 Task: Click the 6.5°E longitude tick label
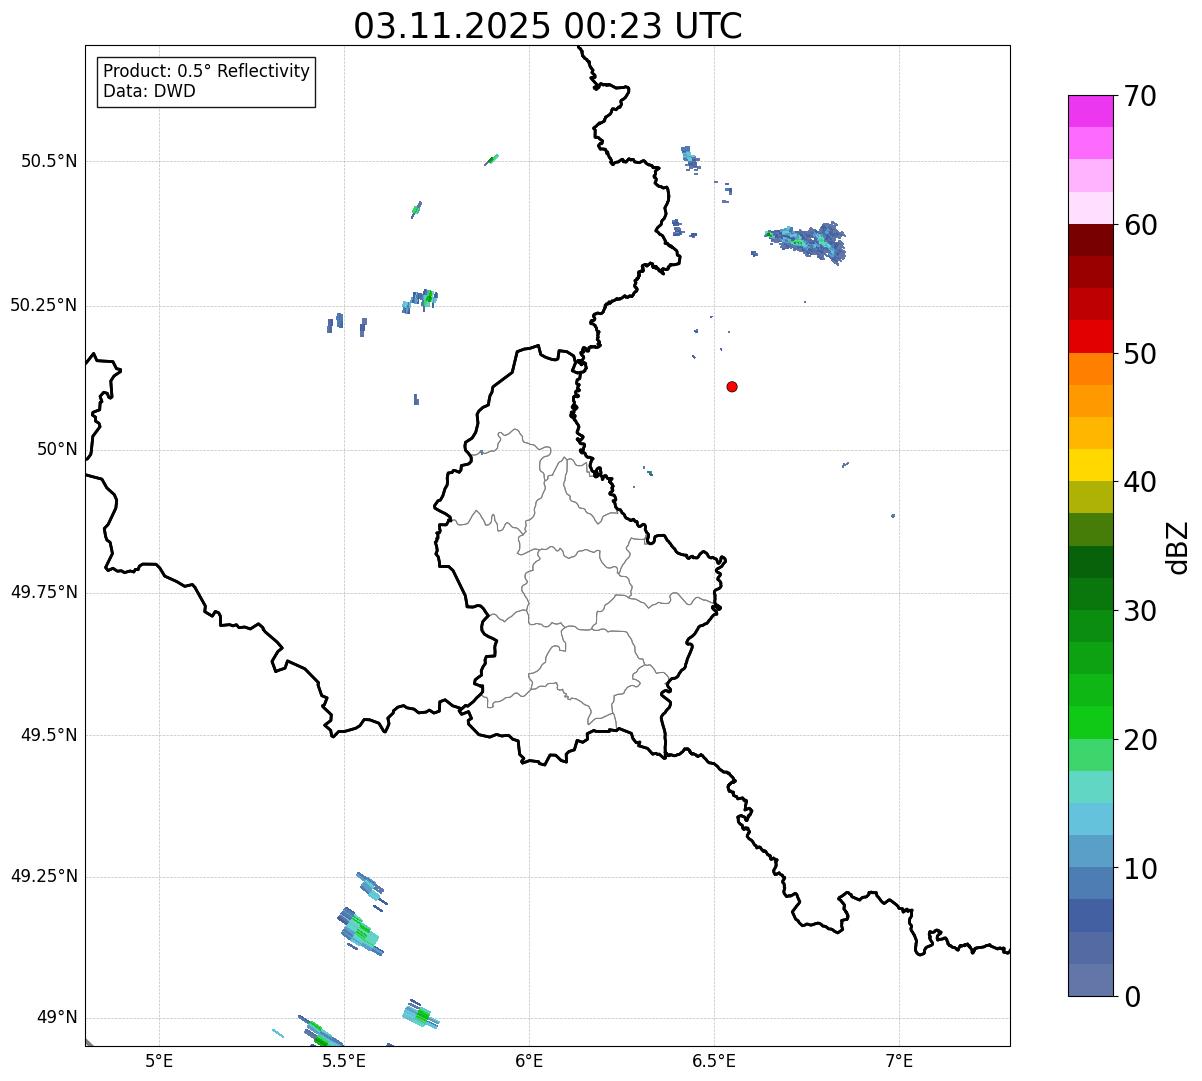[x=714, y=1060]
